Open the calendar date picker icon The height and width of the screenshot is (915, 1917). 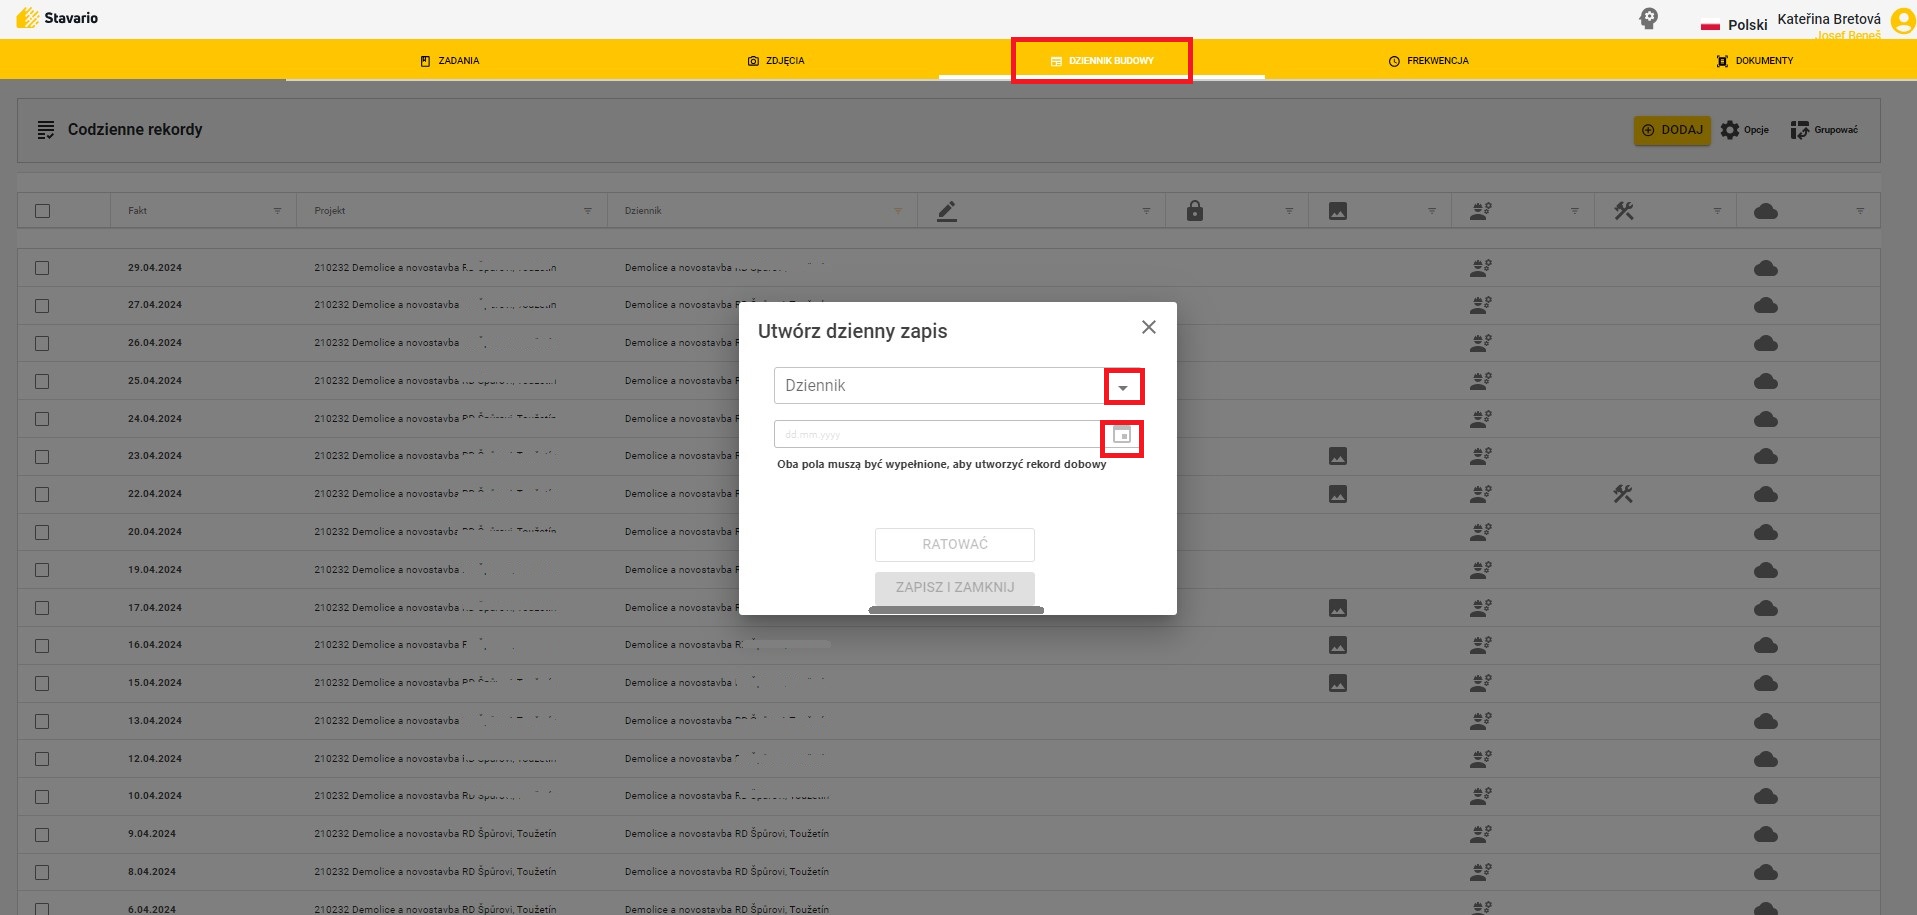(x=1122, y=436)
